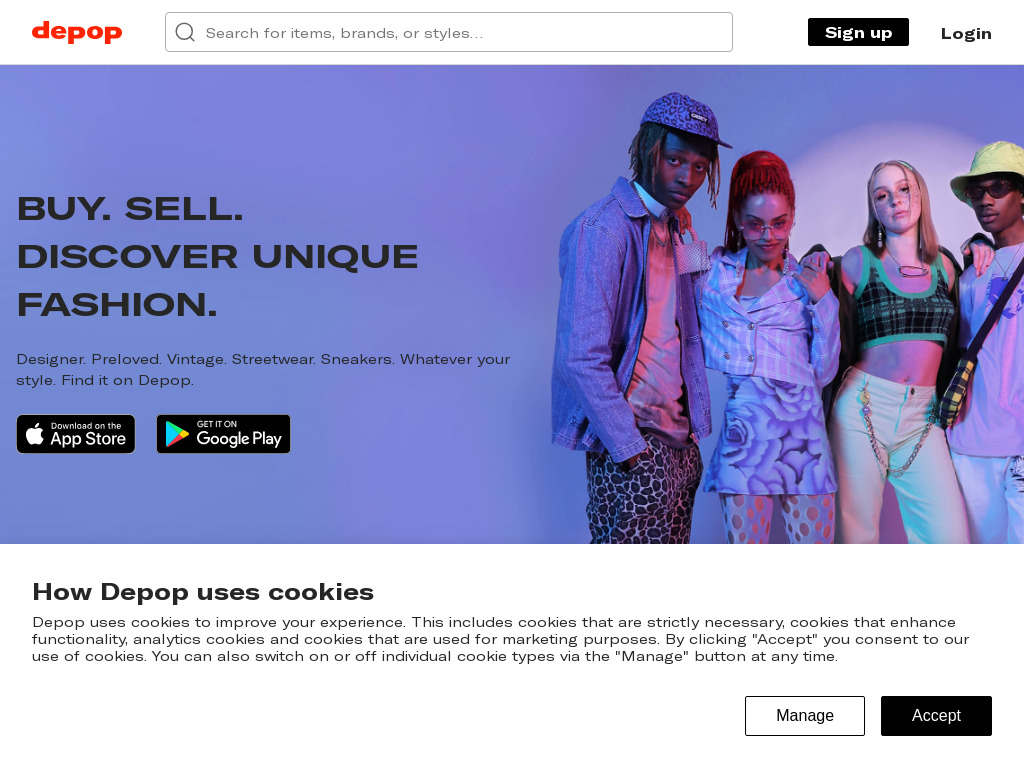1024x768 pixels.
Task: Open the Login link
Action: click(x=966, y=33)
